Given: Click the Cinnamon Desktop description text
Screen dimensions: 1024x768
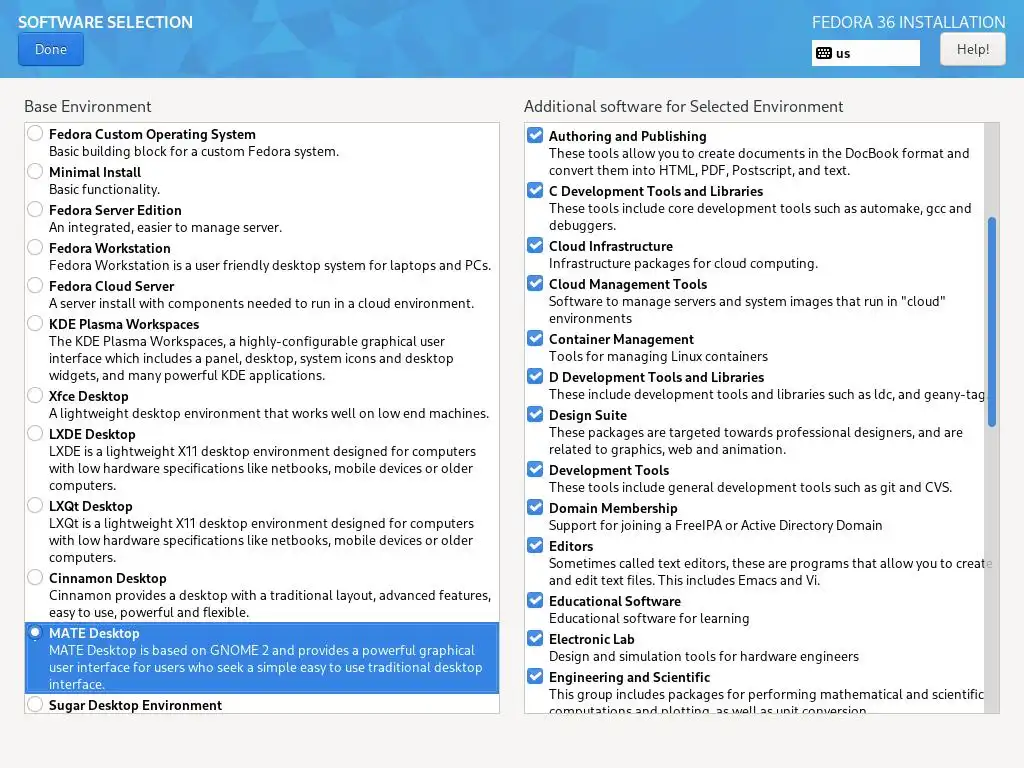Looking at the screenshot, I should [x=270, y=604].
